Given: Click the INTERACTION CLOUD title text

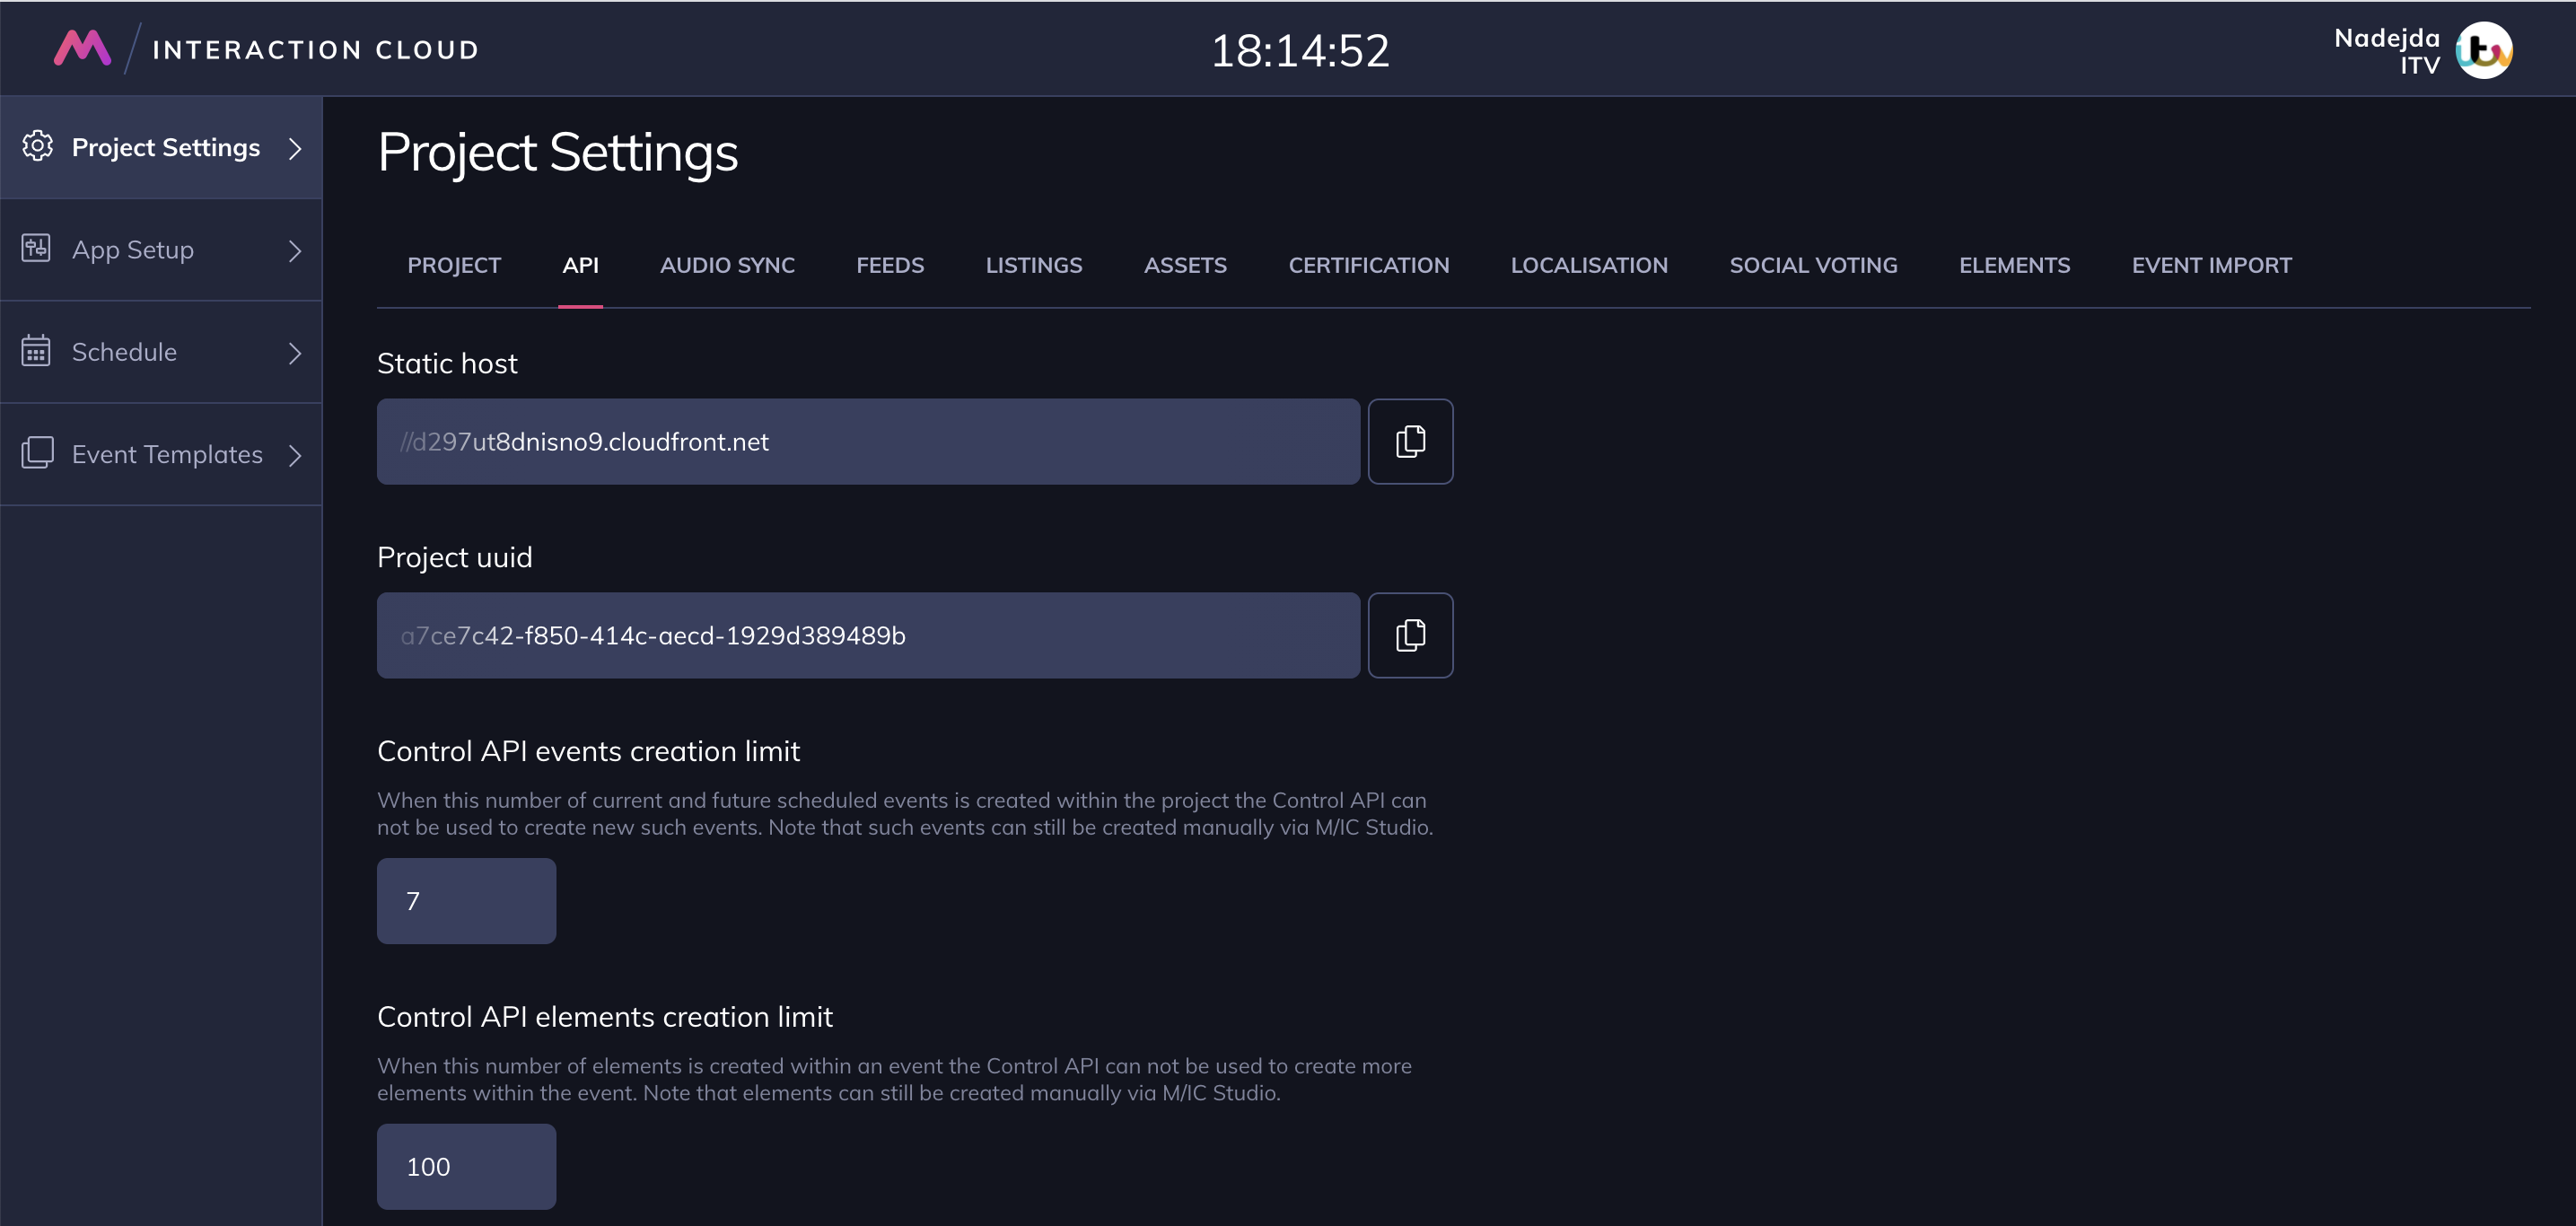Looking at the screenshot, I should (x=315, y=50).
